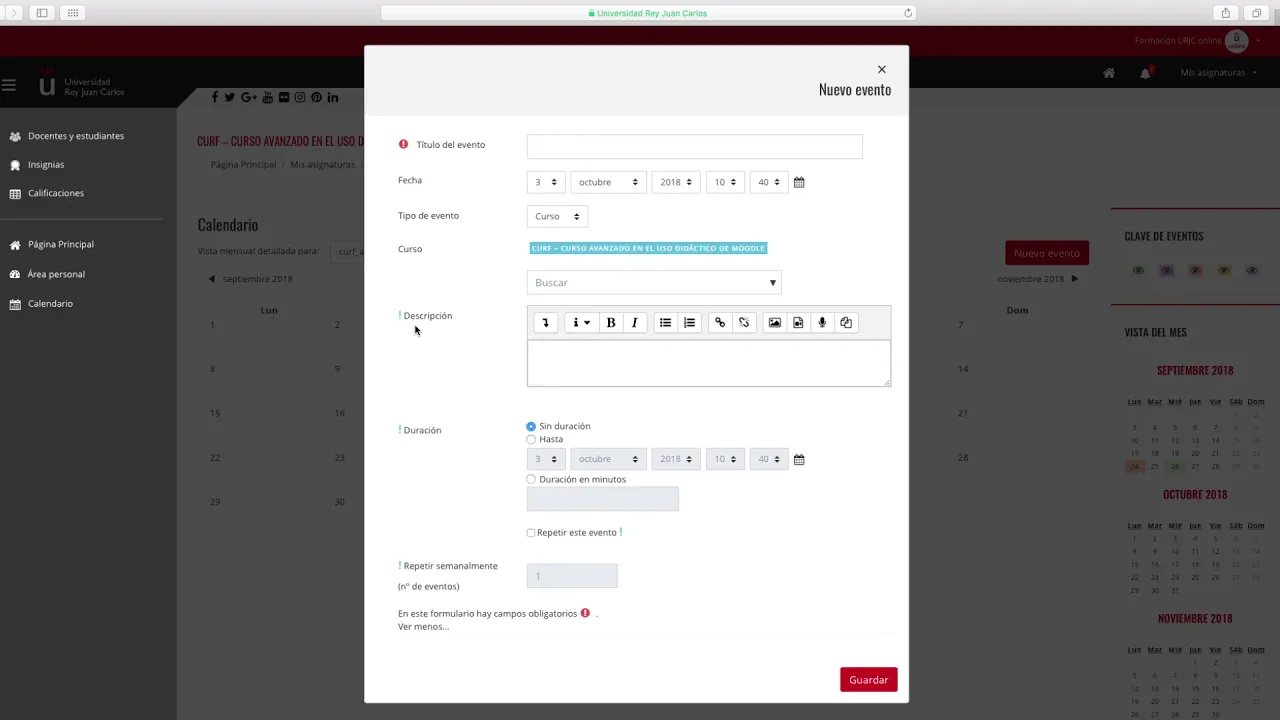Open the paragraph styles dropdown in editor toolbar
The height and width of the screenshot is (720, 1280).
[x=580, y=323]
